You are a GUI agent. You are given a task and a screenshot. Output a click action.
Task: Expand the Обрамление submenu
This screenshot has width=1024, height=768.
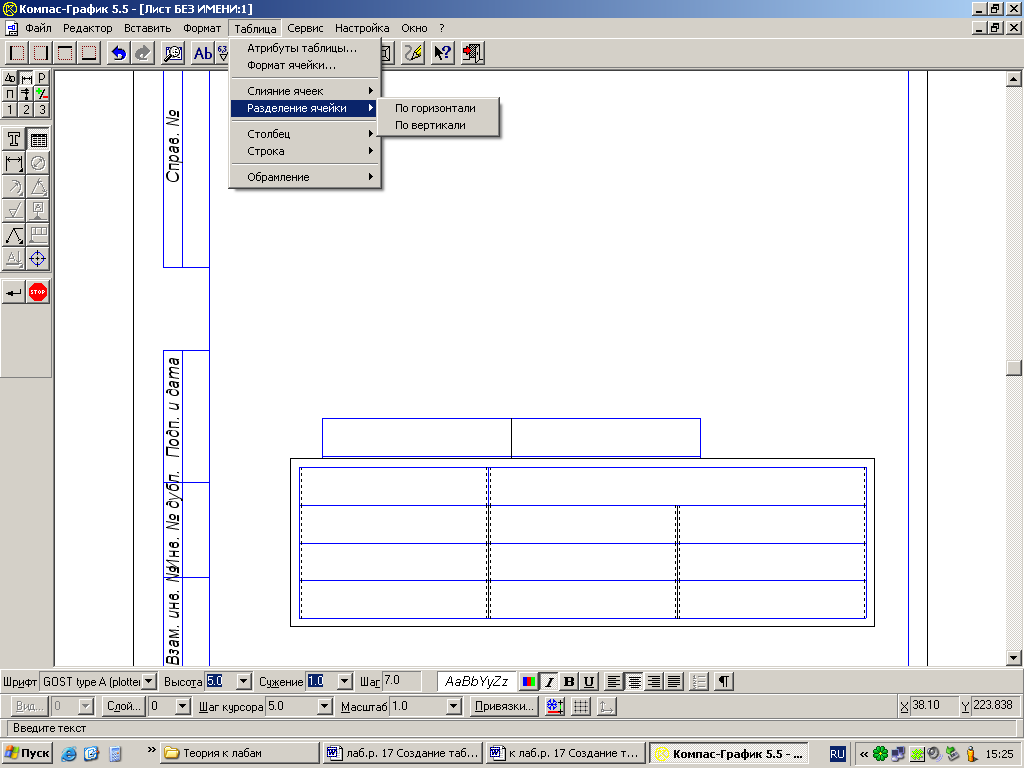[x=305, y=177]
